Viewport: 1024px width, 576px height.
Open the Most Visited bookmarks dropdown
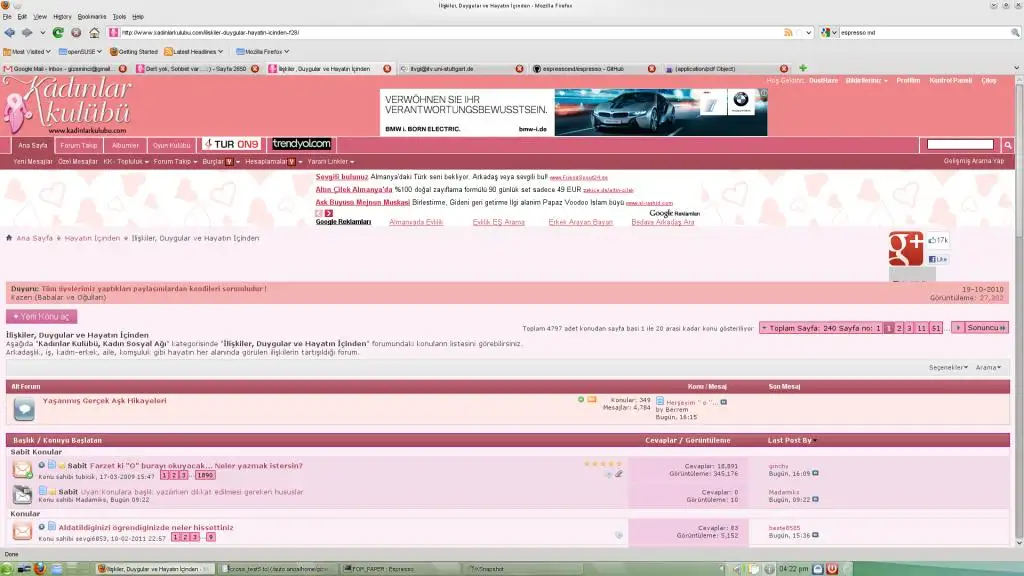click(27, 52)
